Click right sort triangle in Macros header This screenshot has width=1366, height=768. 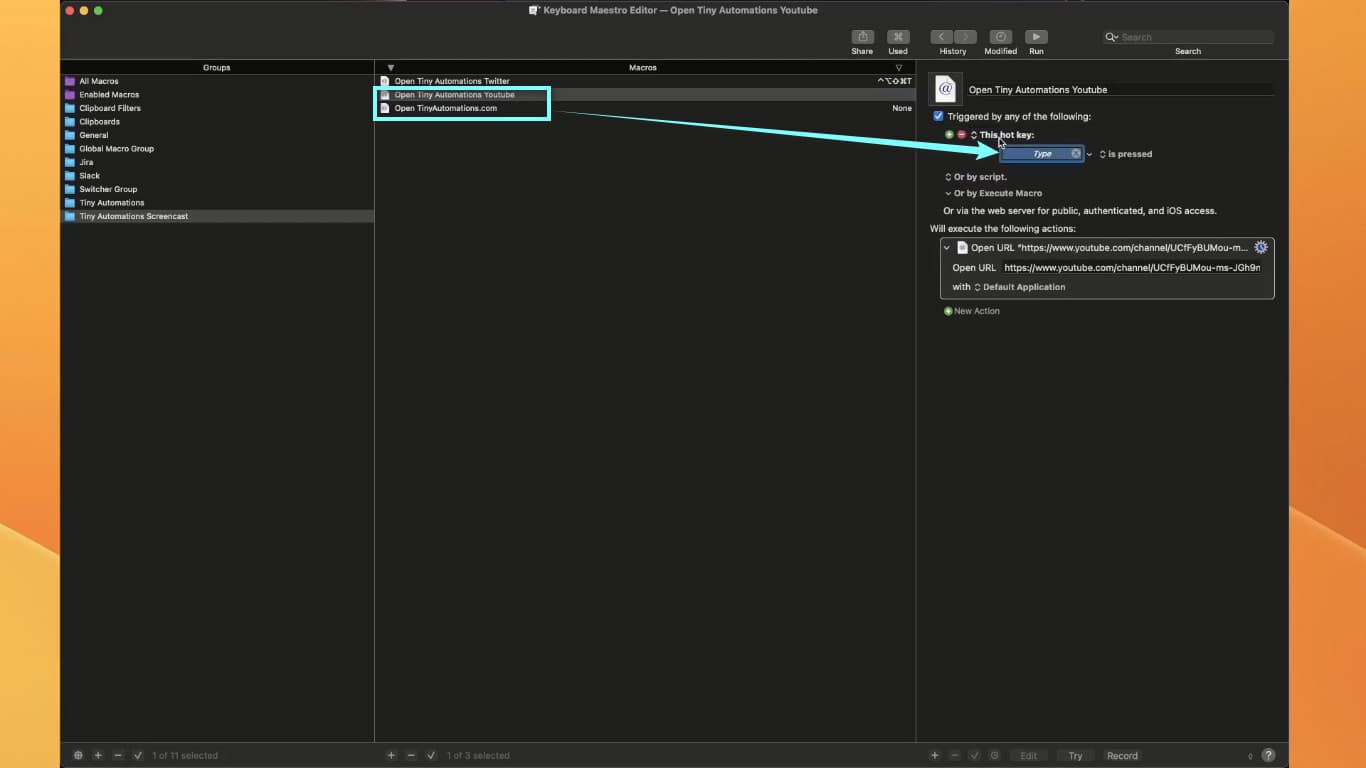[899, 67]
